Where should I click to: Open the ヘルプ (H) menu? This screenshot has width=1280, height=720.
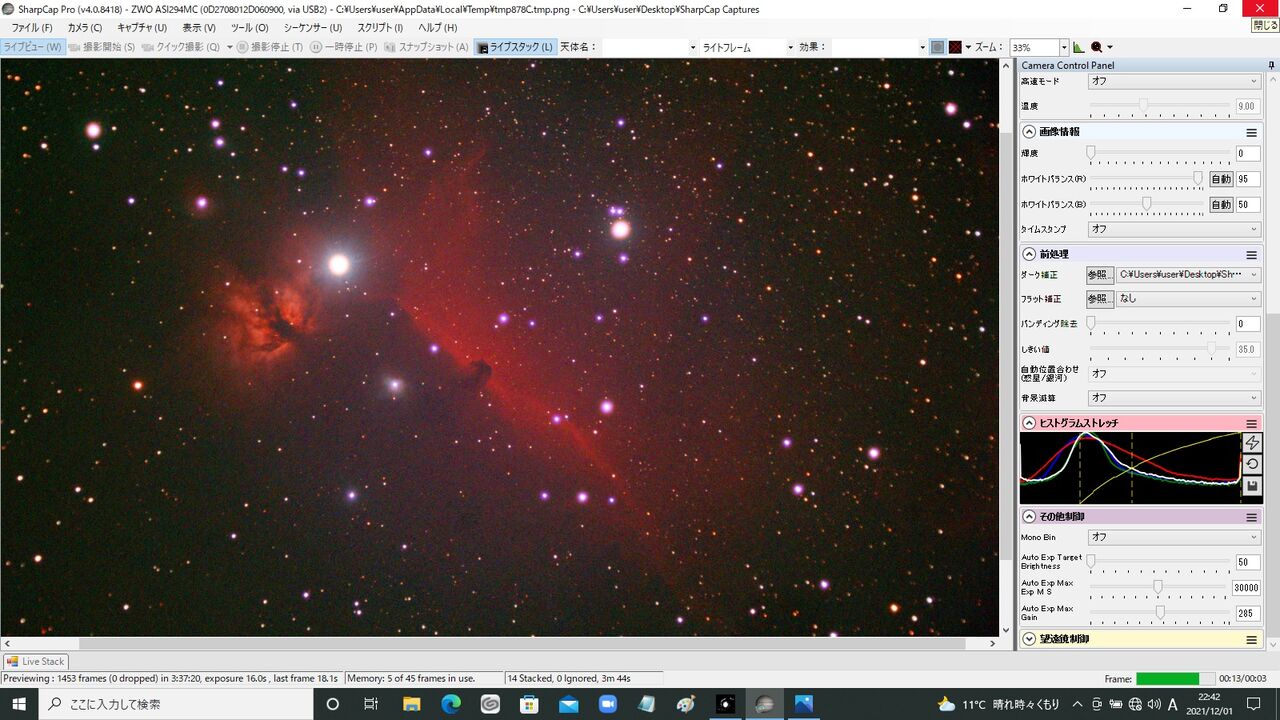tap(437, 28)
